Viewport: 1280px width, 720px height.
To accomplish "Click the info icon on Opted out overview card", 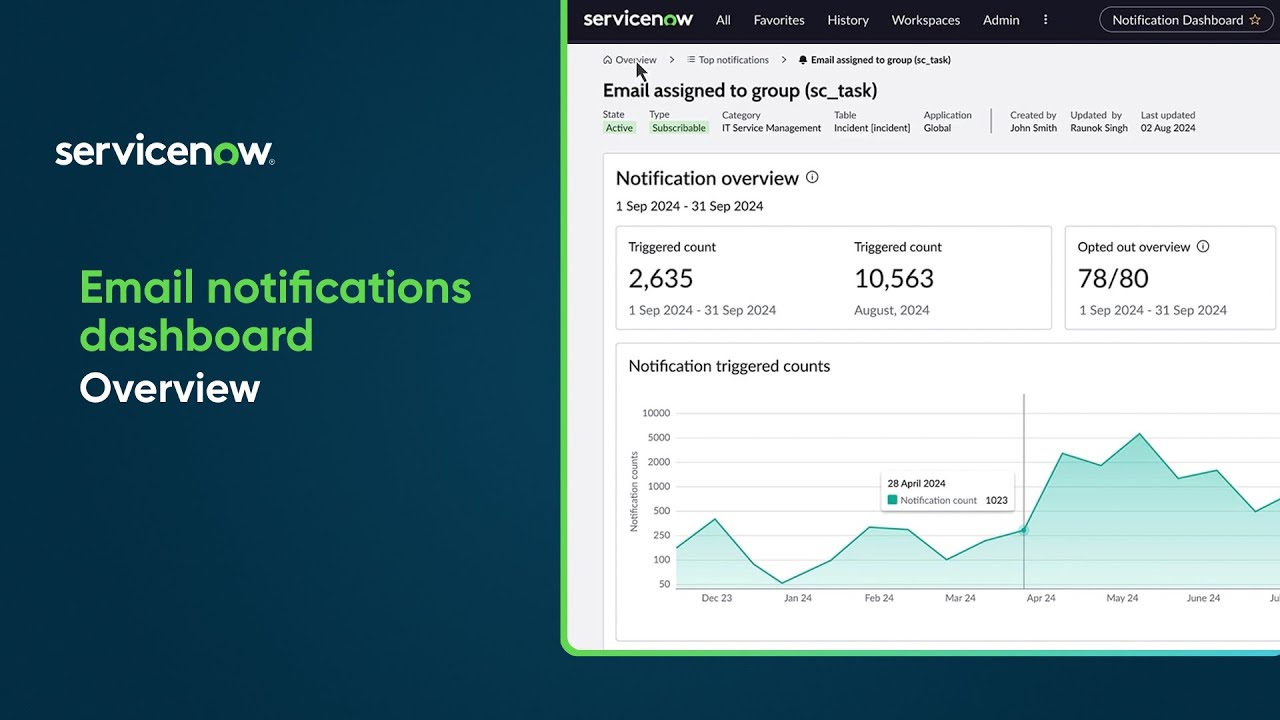I will [1203, 246].
